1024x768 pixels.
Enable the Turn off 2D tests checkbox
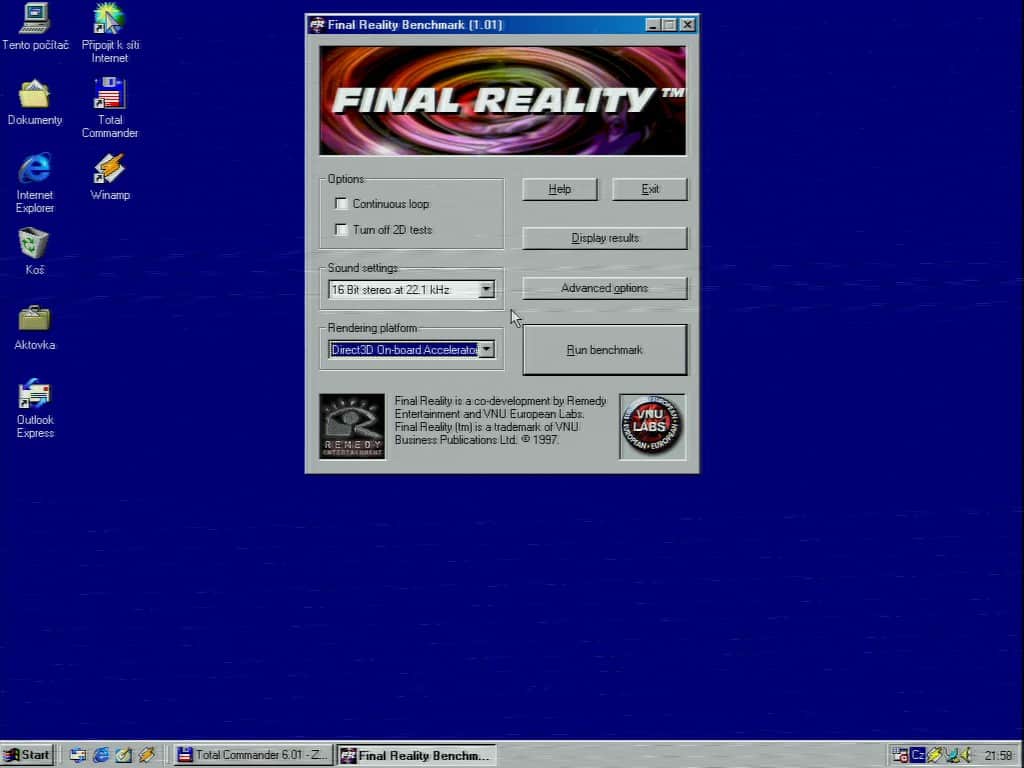pos(341,229)
